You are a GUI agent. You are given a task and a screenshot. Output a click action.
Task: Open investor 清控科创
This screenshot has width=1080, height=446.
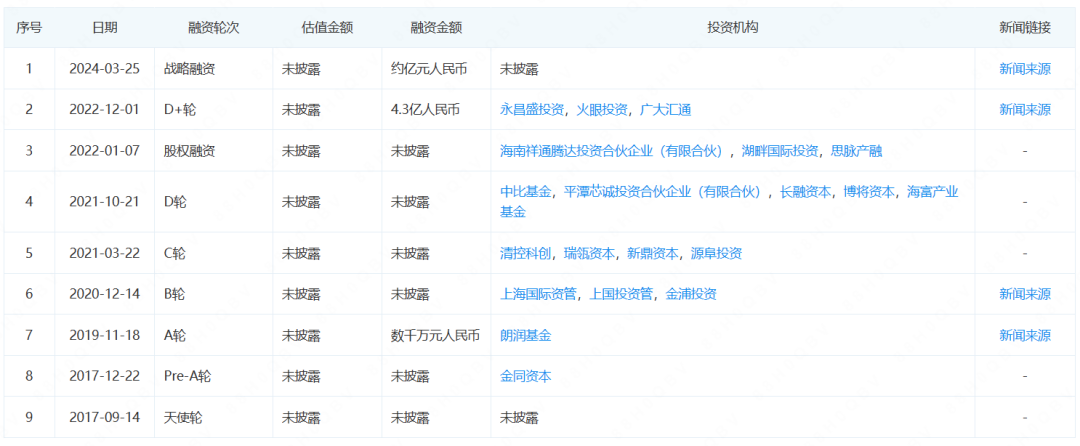(x=526, y=253)
